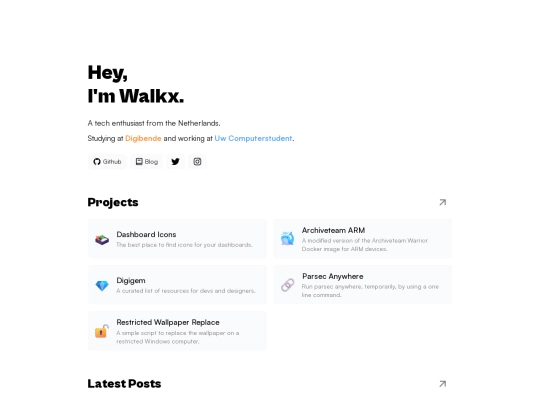
Task: Click the Digigem blue gem icon
Action: pyautogui.click(x=102, y=285)
